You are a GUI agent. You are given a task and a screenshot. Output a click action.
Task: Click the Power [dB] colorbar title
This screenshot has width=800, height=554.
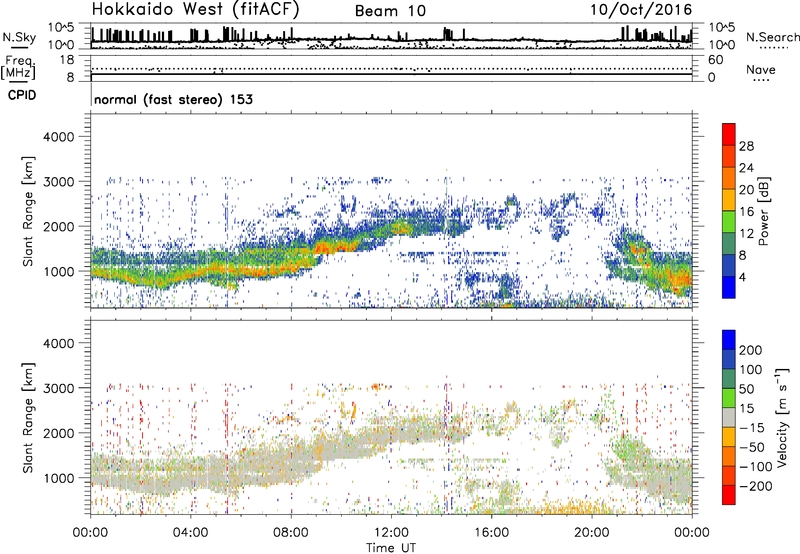[763, 211]
